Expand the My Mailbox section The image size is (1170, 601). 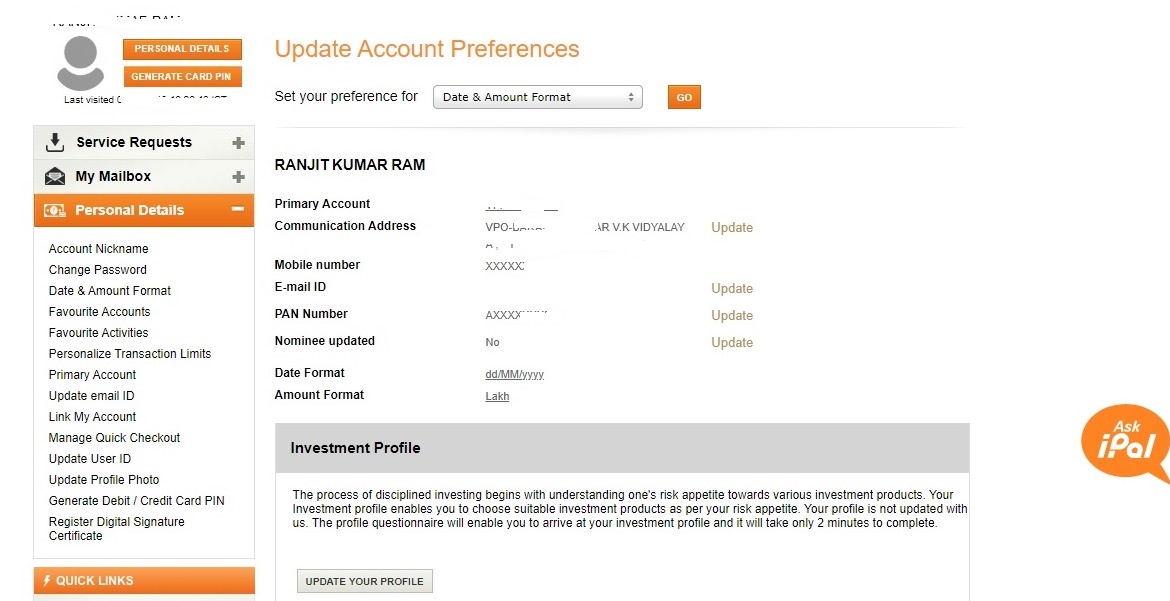[x=238, y=176]
